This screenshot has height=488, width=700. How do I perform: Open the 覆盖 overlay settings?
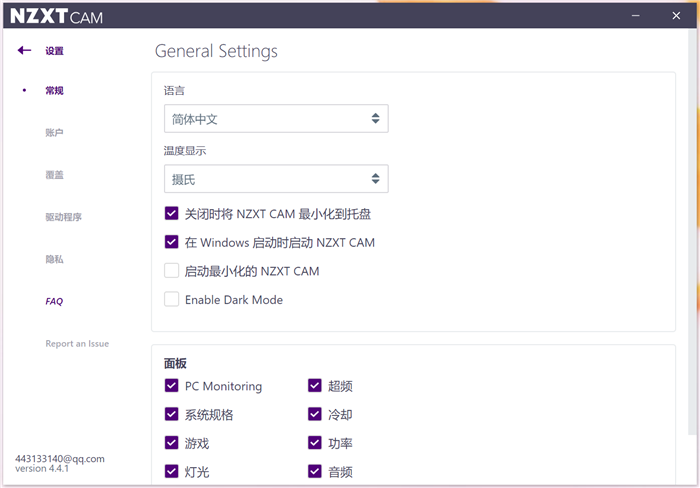(54, 175)
